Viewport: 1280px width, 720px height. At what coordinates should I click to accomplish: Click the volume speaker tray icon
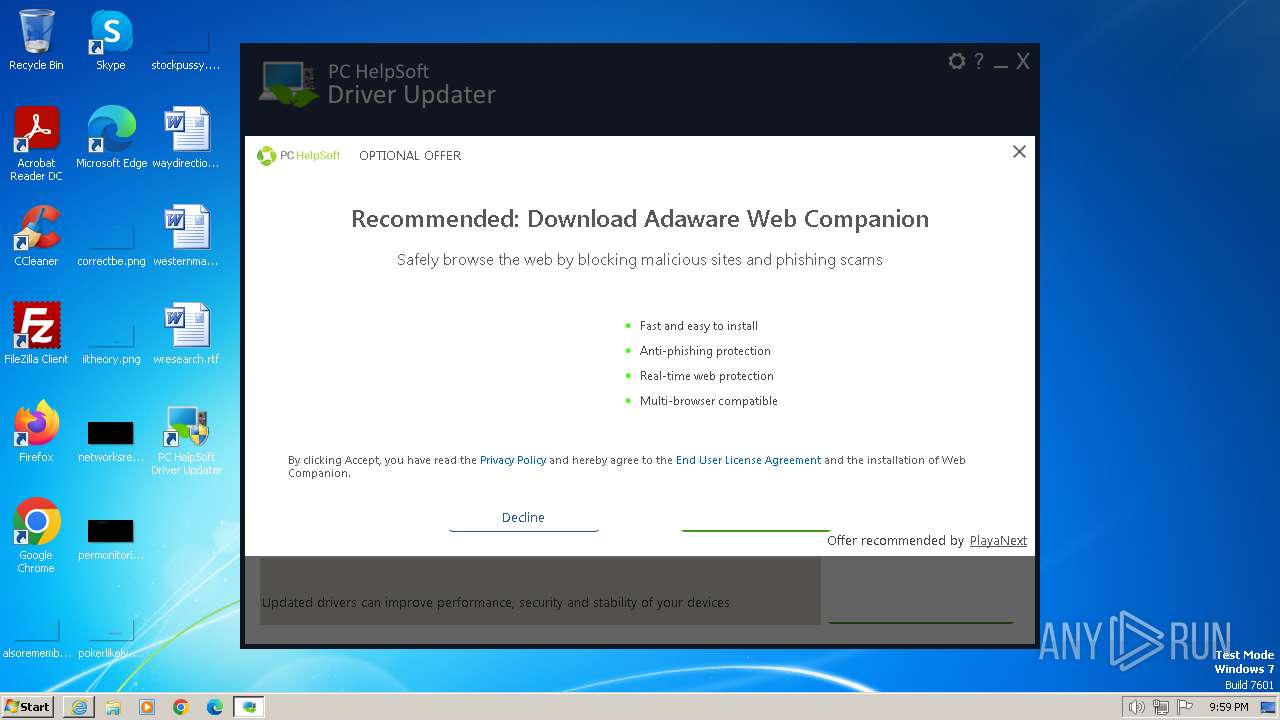1136,707
